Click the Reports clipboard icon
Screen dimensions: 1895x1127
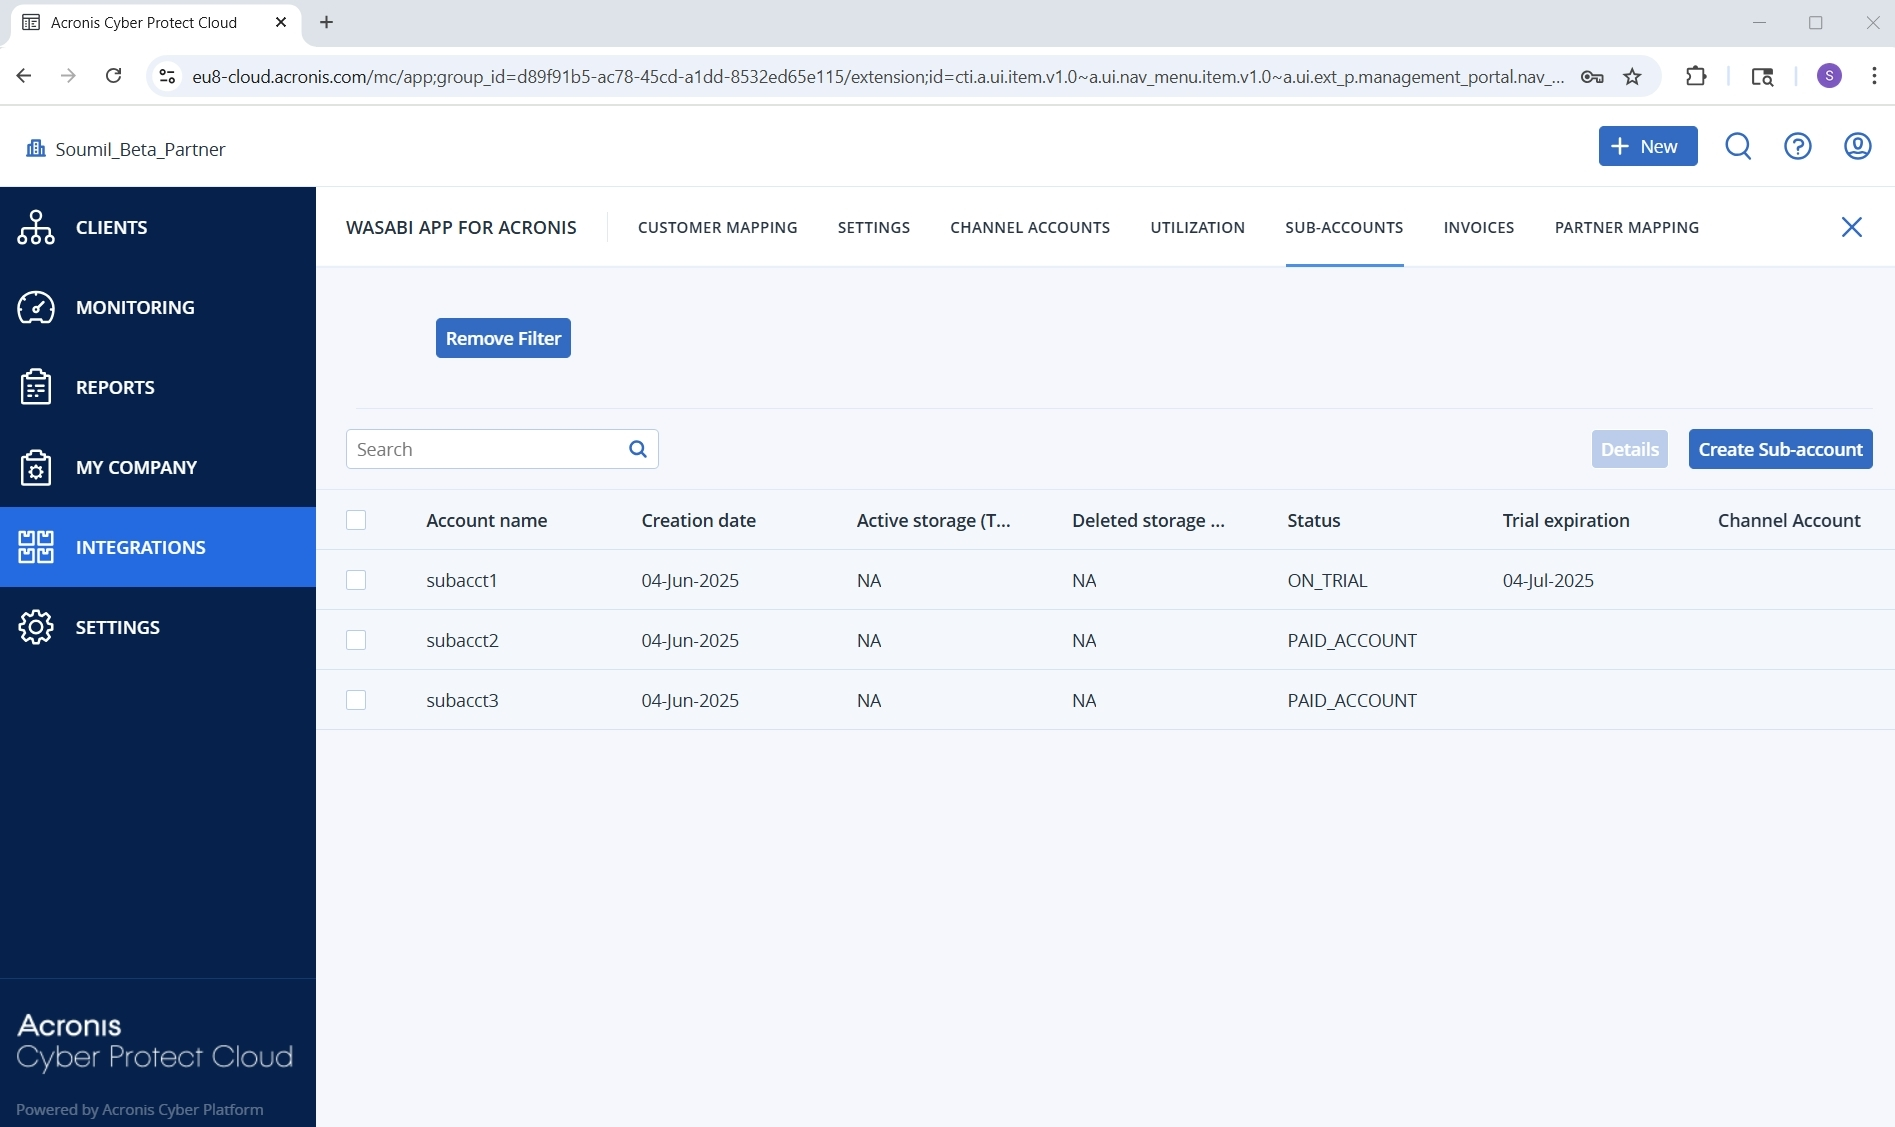36,387
